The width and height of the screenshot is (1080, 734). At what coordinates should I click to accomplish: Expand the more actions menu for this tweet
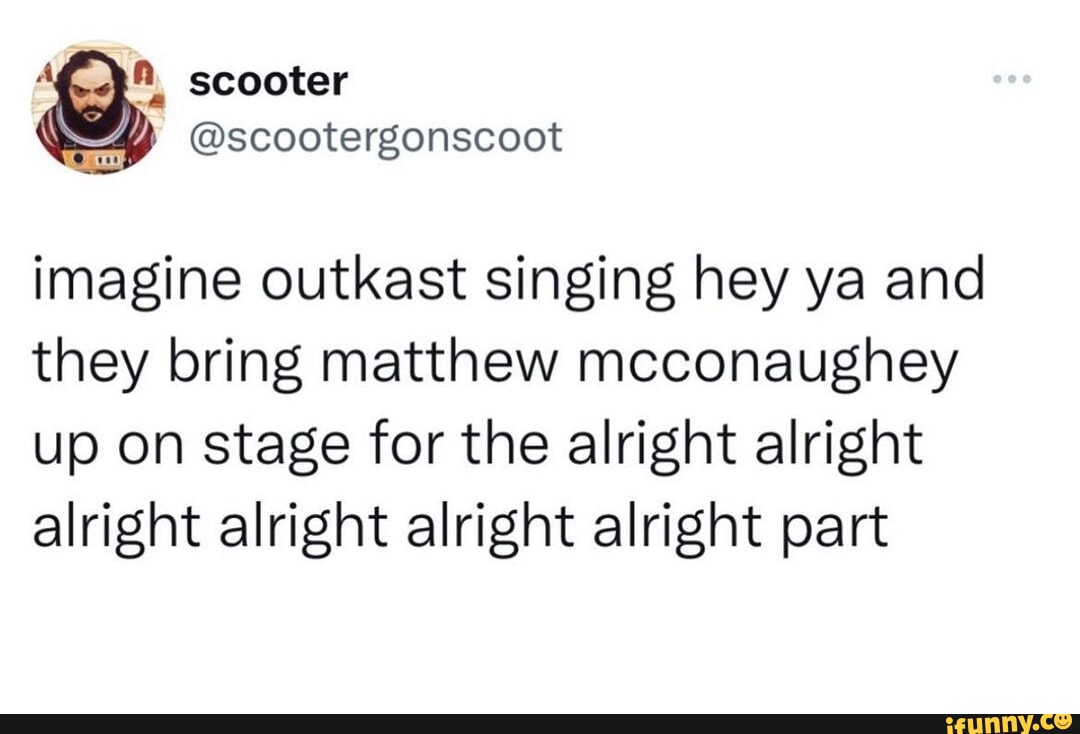click(x=1013, y=77)
